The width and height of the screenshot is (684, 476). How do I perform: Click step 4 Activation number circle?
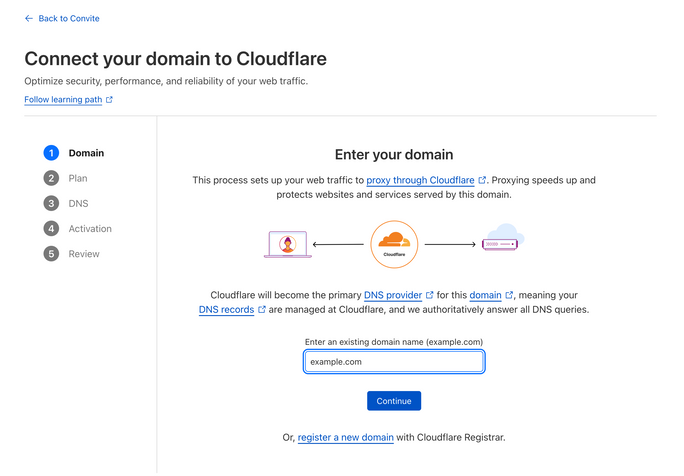point(51,229)
